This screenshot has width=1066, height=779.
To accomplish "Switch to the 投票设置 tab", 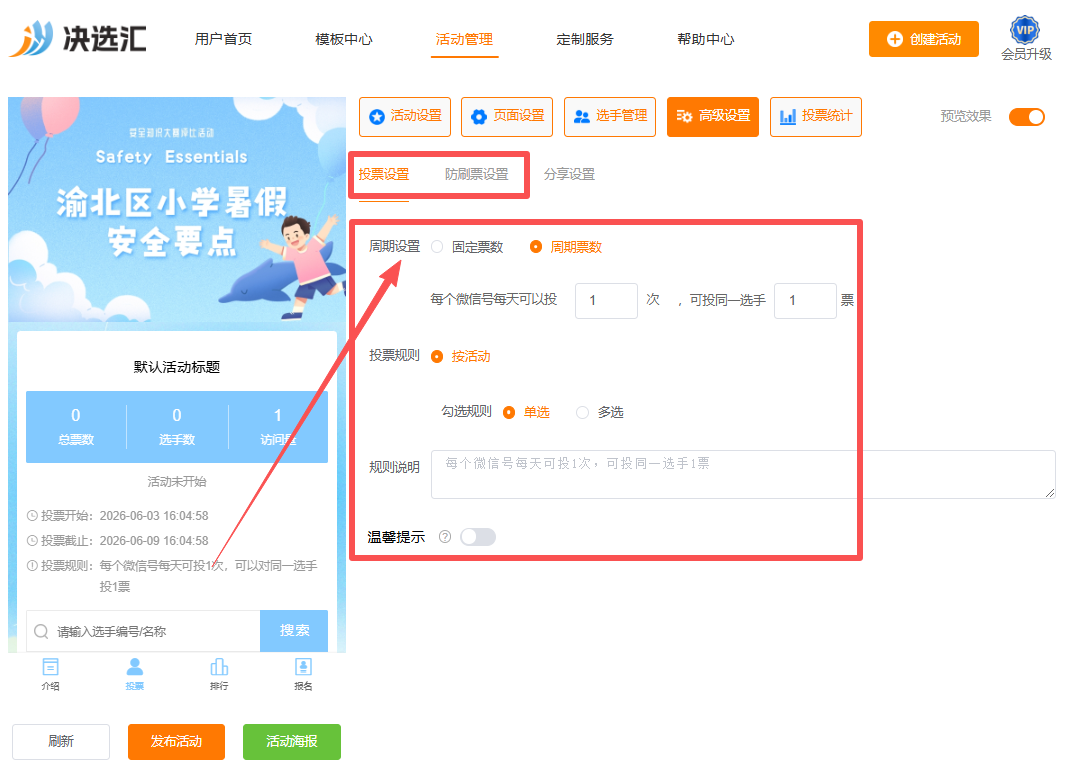I will click(384, 175).
